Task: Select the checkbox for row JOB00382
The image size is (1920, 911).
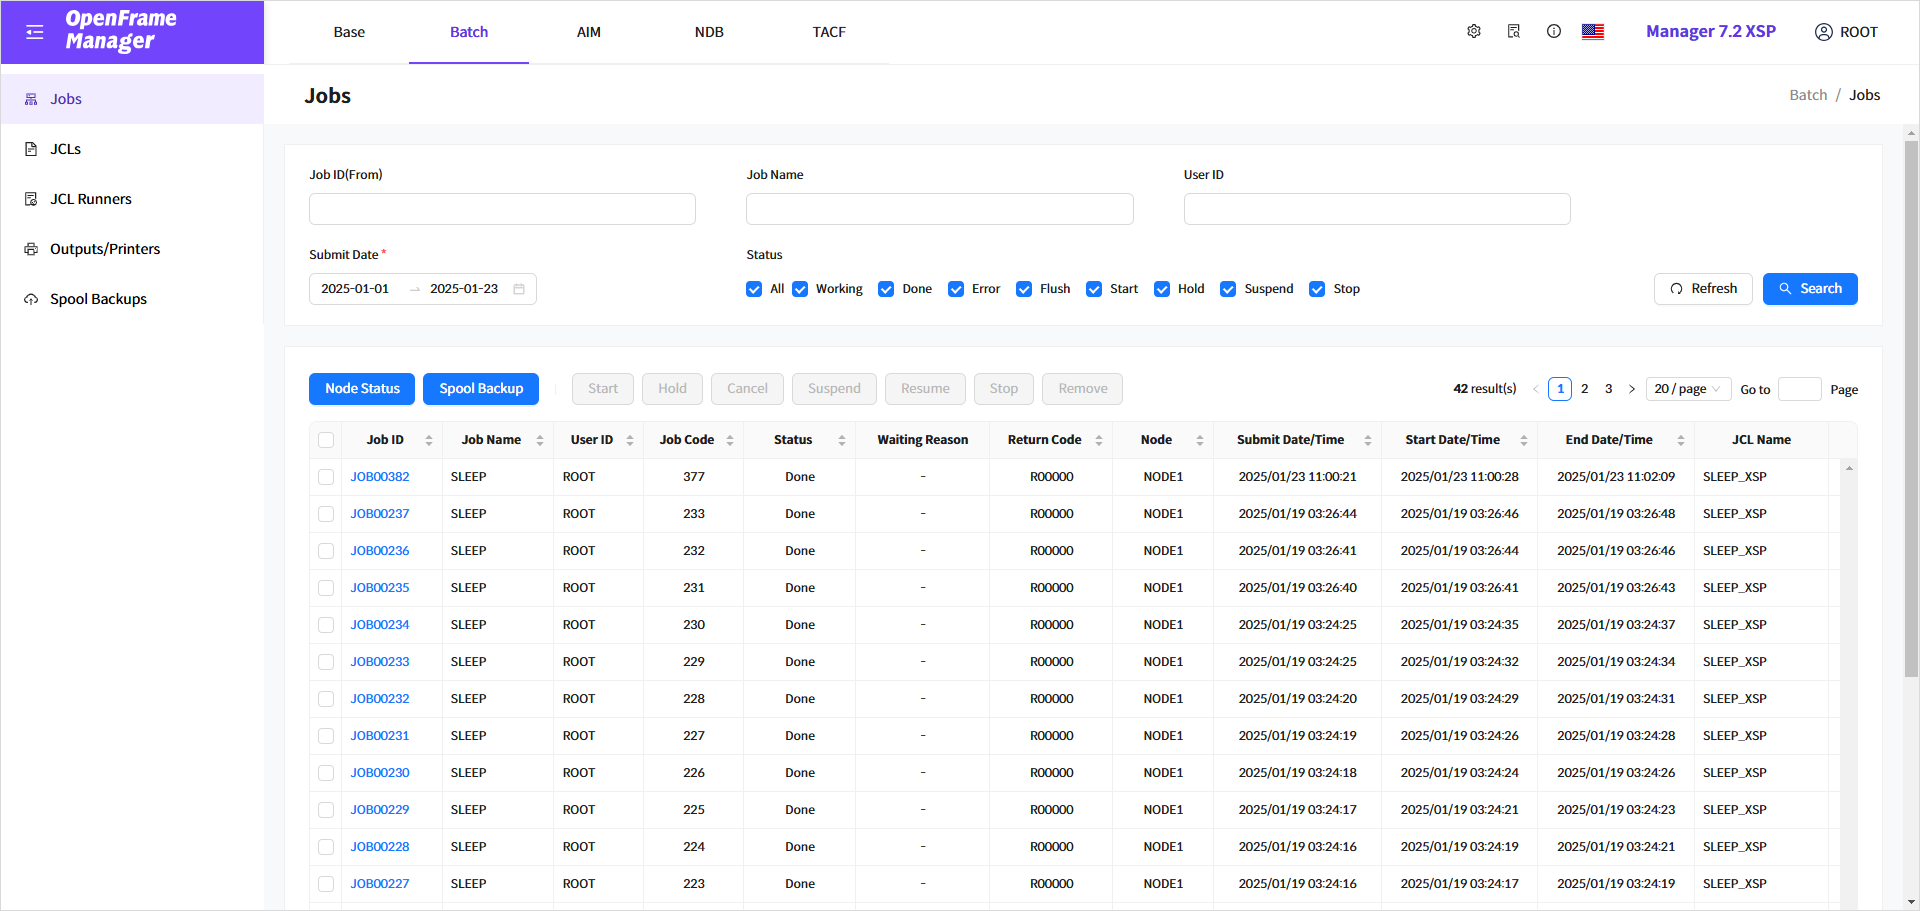Action: click(326, 477)
